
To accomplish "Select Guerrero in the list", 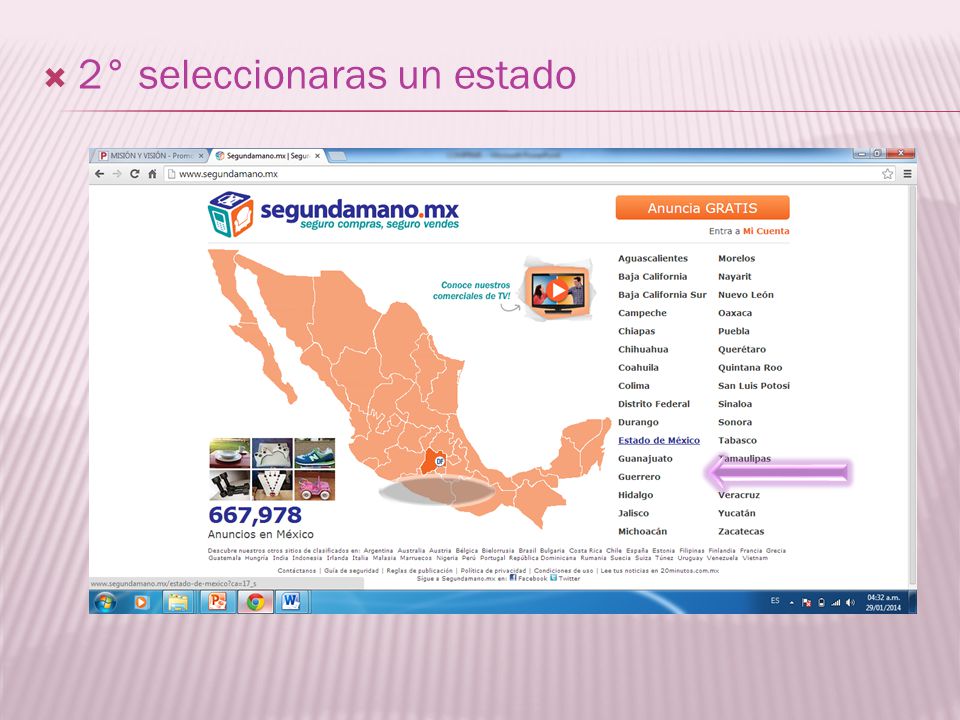I will [x=639, y=477].
